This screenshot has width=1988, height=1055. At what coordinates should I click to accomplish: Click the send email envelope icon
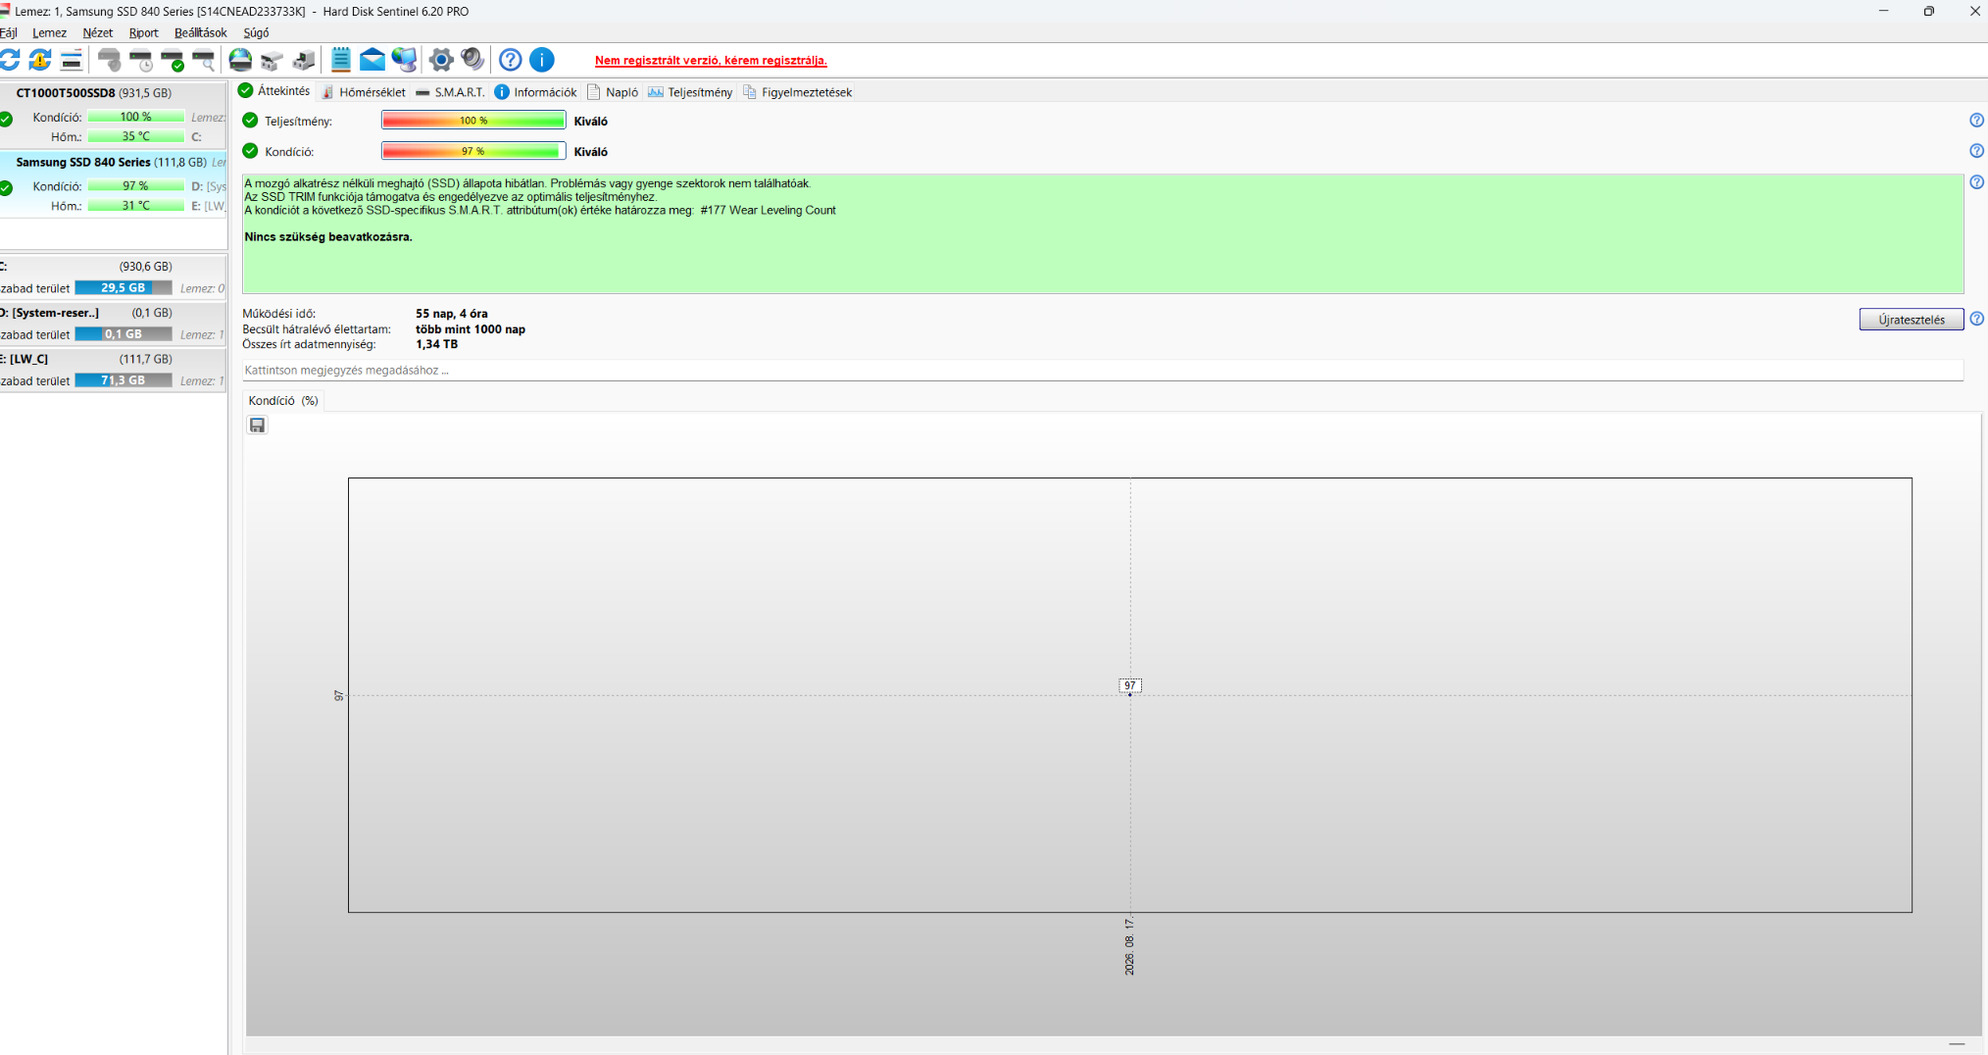372,60
